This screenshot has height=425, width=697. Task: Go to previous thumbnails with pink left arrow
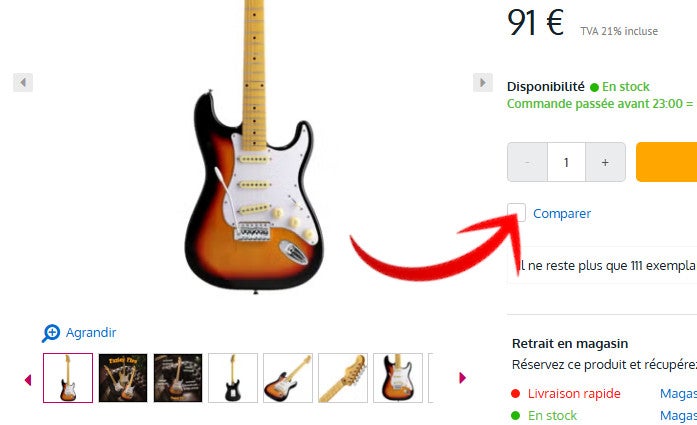[x=28, y=379]
